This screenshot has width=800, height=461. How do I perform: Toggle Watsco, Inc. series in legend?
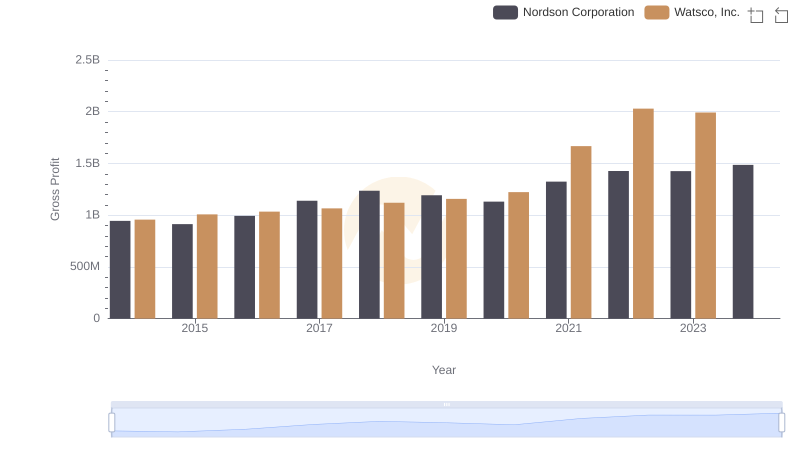[x=692, y=12]
